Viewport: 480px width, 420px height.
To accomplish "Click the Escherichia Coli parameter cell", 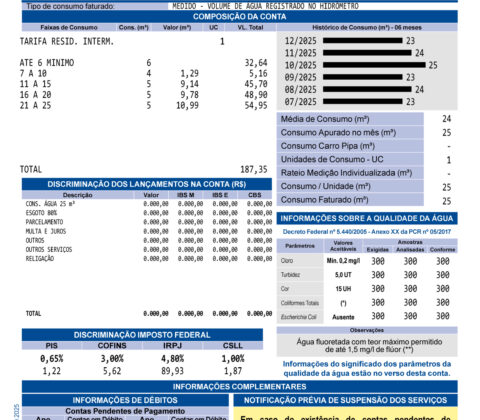I will coord(298,317).
